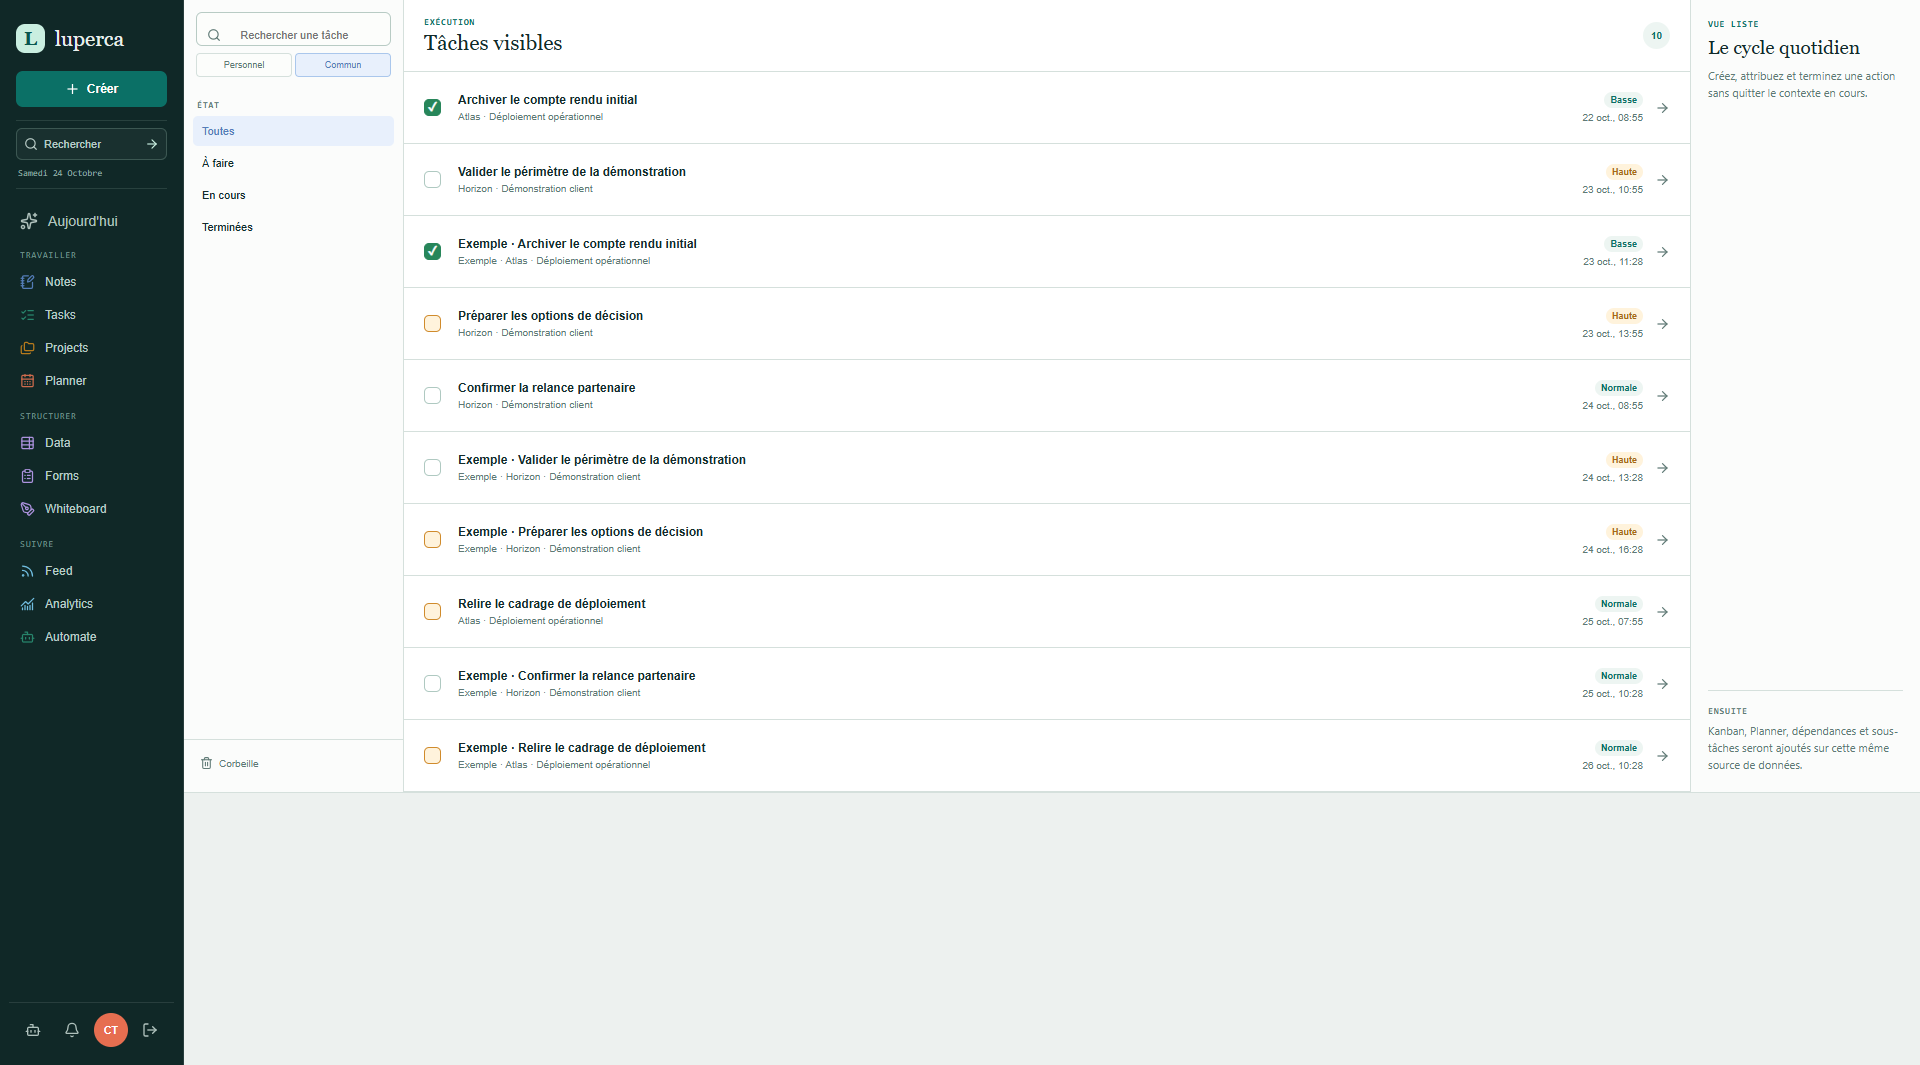Open the Whiteboard icon
This screenshot has width=1920, height=1065.
coord(28,509)
